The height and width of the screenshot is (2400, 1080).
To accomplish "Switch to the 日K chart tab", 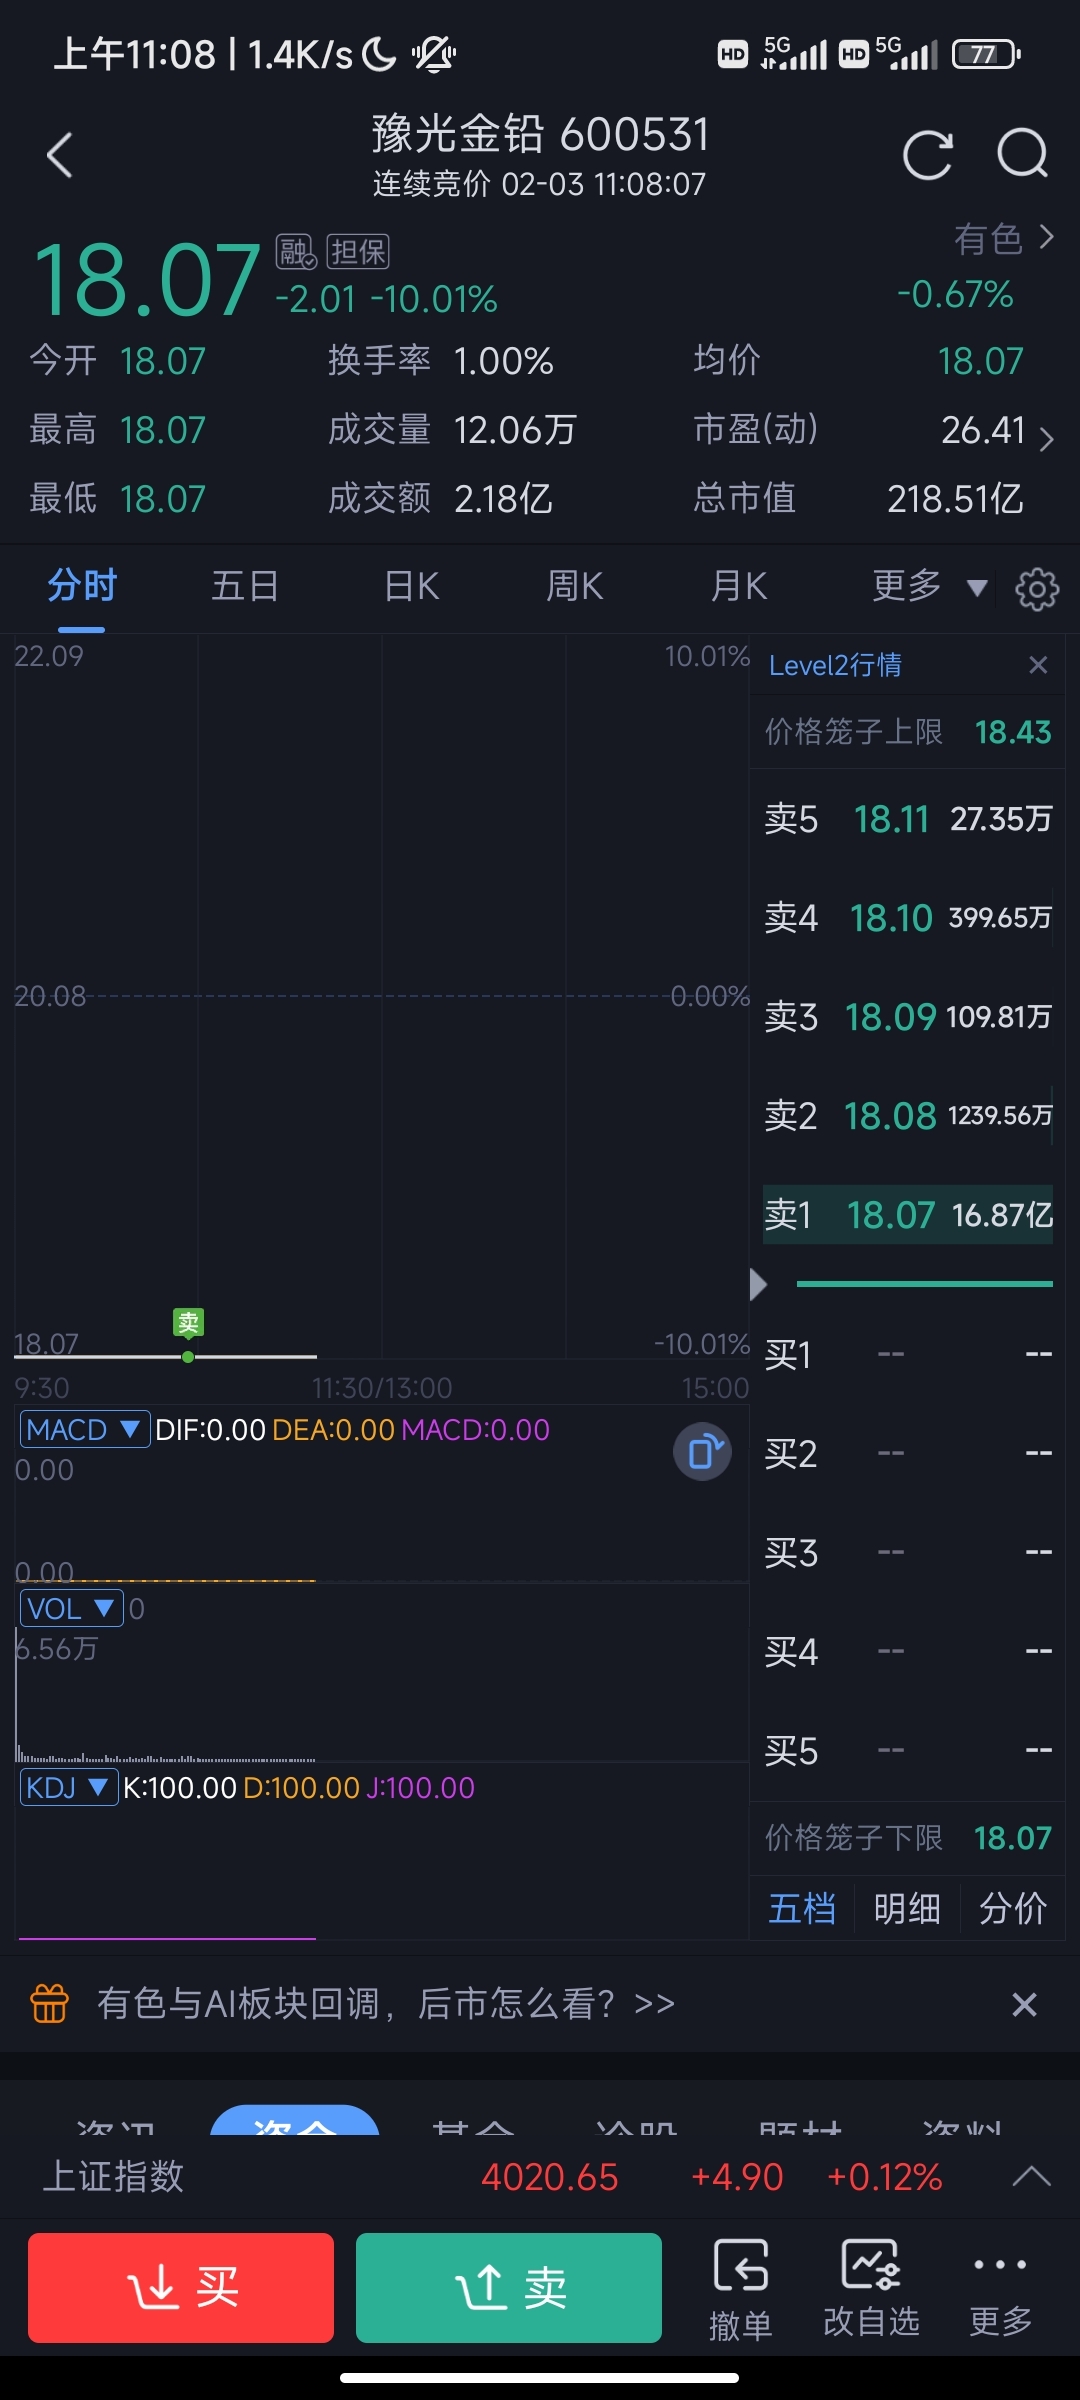I will [x=412, y=587].
